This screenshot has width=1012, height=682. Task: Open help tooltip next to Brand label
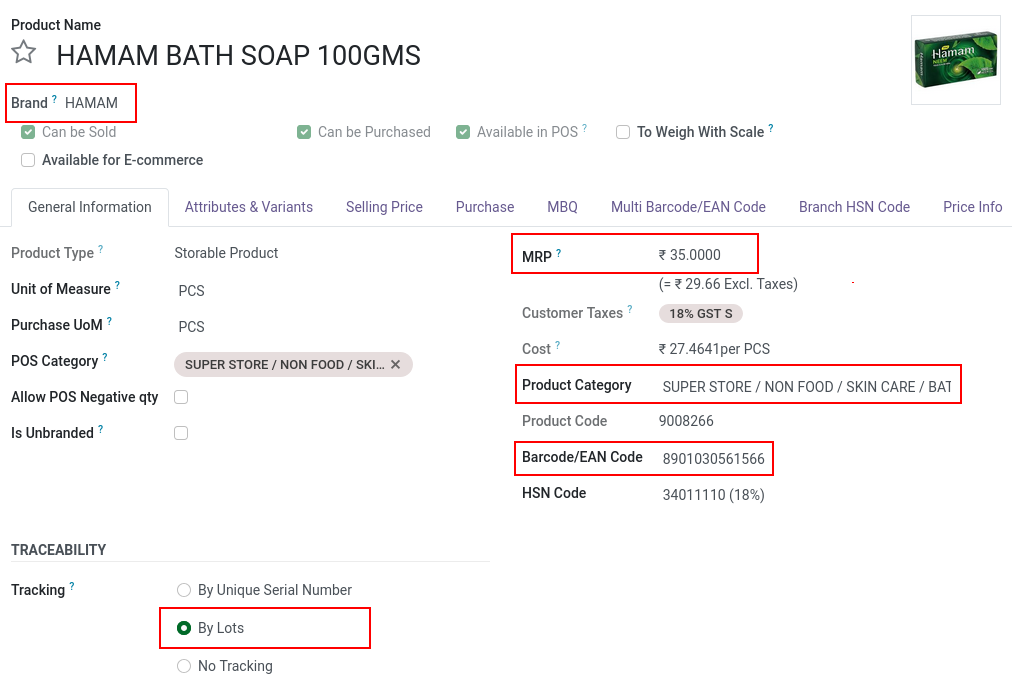(x=54, y=99)
